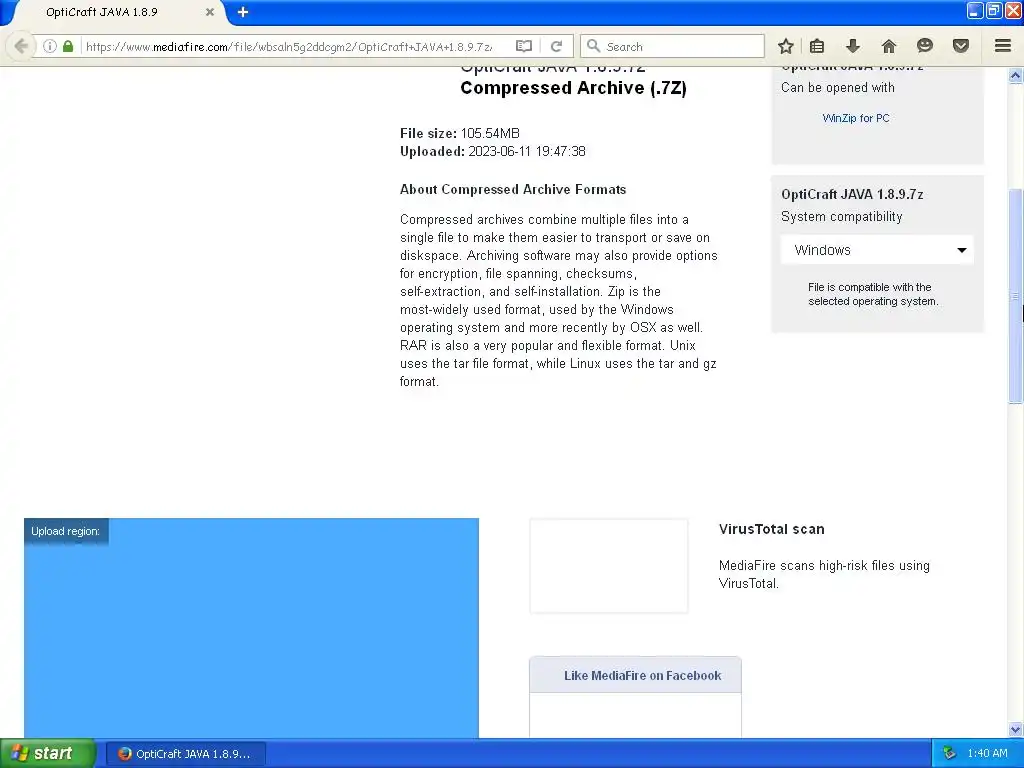Viewport: 1024px width, 768px height.
Task: Click the VirusTotal scan heading
Action: tap(771, 530)
